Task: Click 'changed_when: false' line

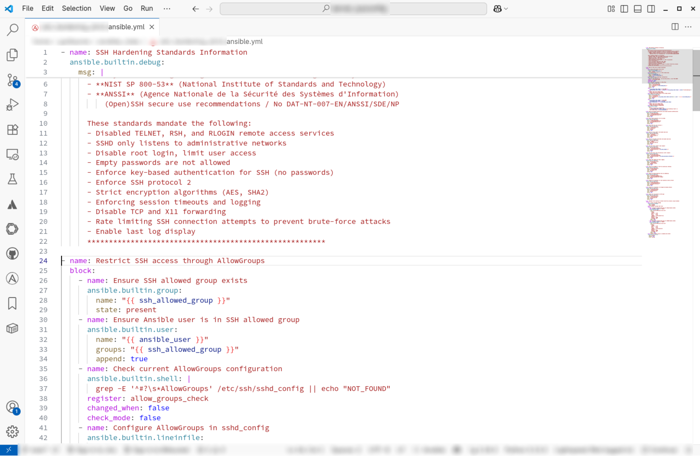Action: click(128, 408)
